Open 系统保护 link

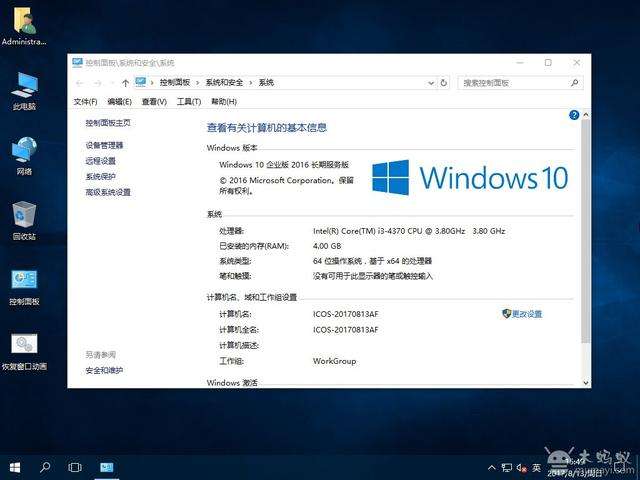click(100, 176)
